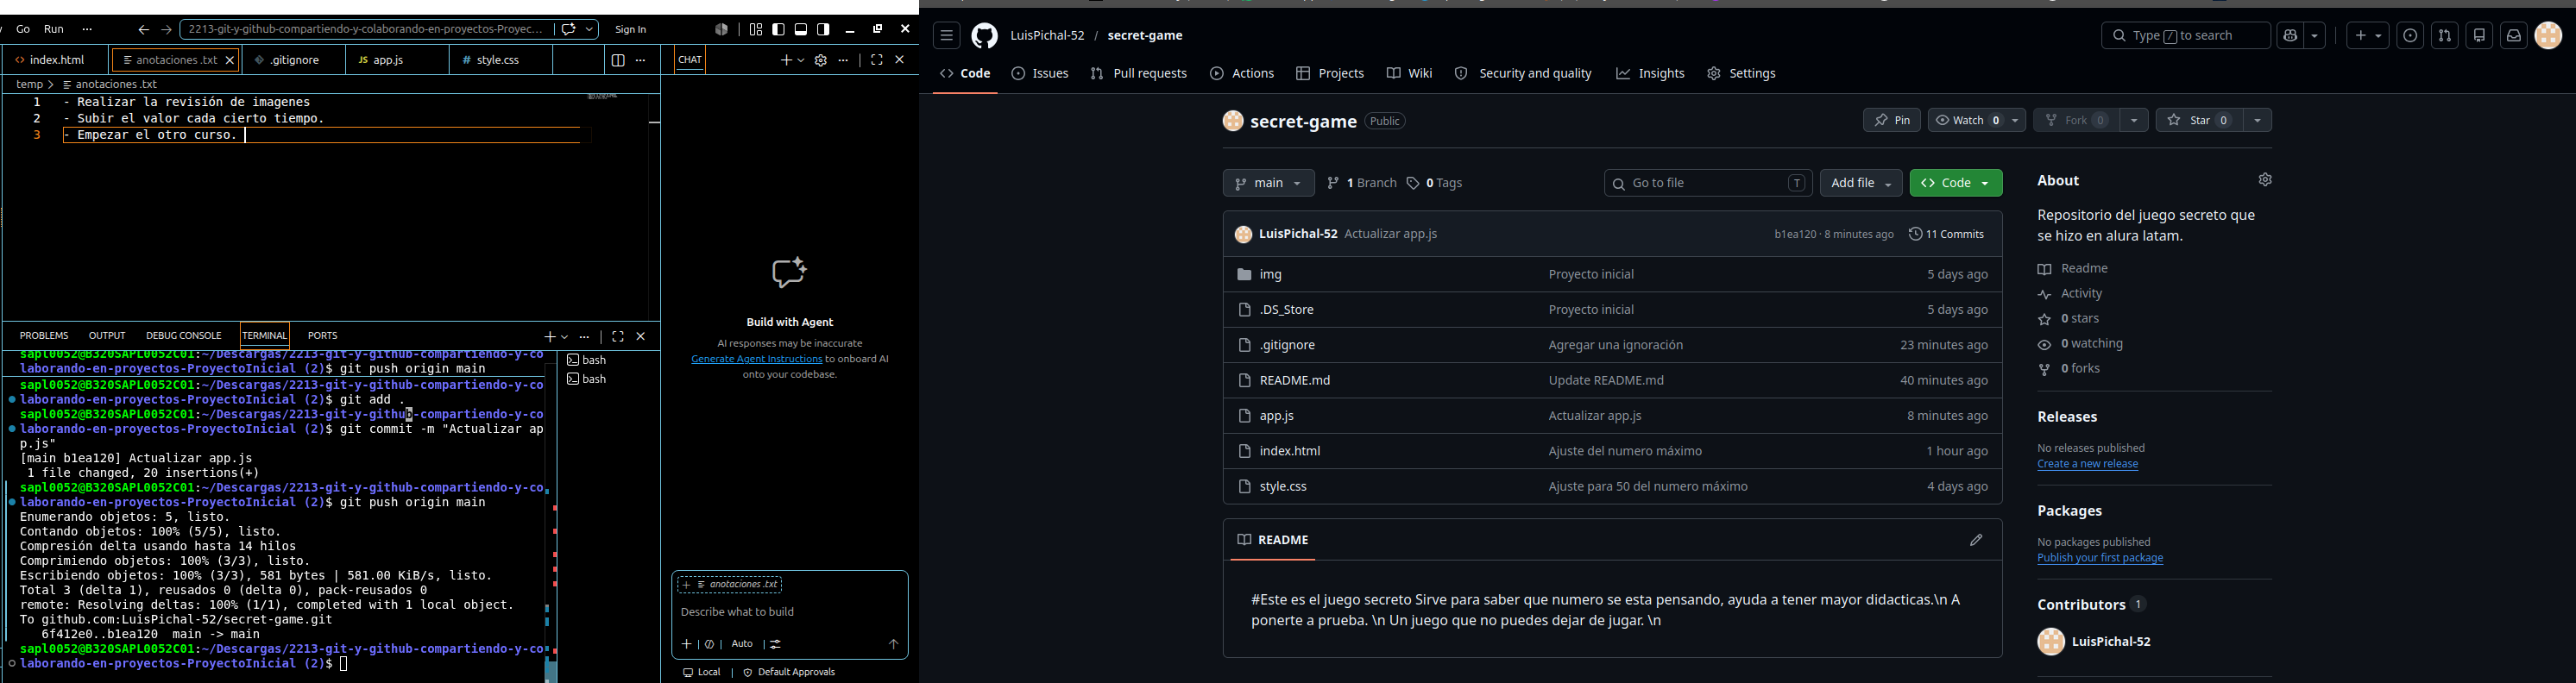Image resolution: width=2576 pixels, height=683 pixels.
Task: Open the Copilot chat icon in command center
Action: pos(569,30)
